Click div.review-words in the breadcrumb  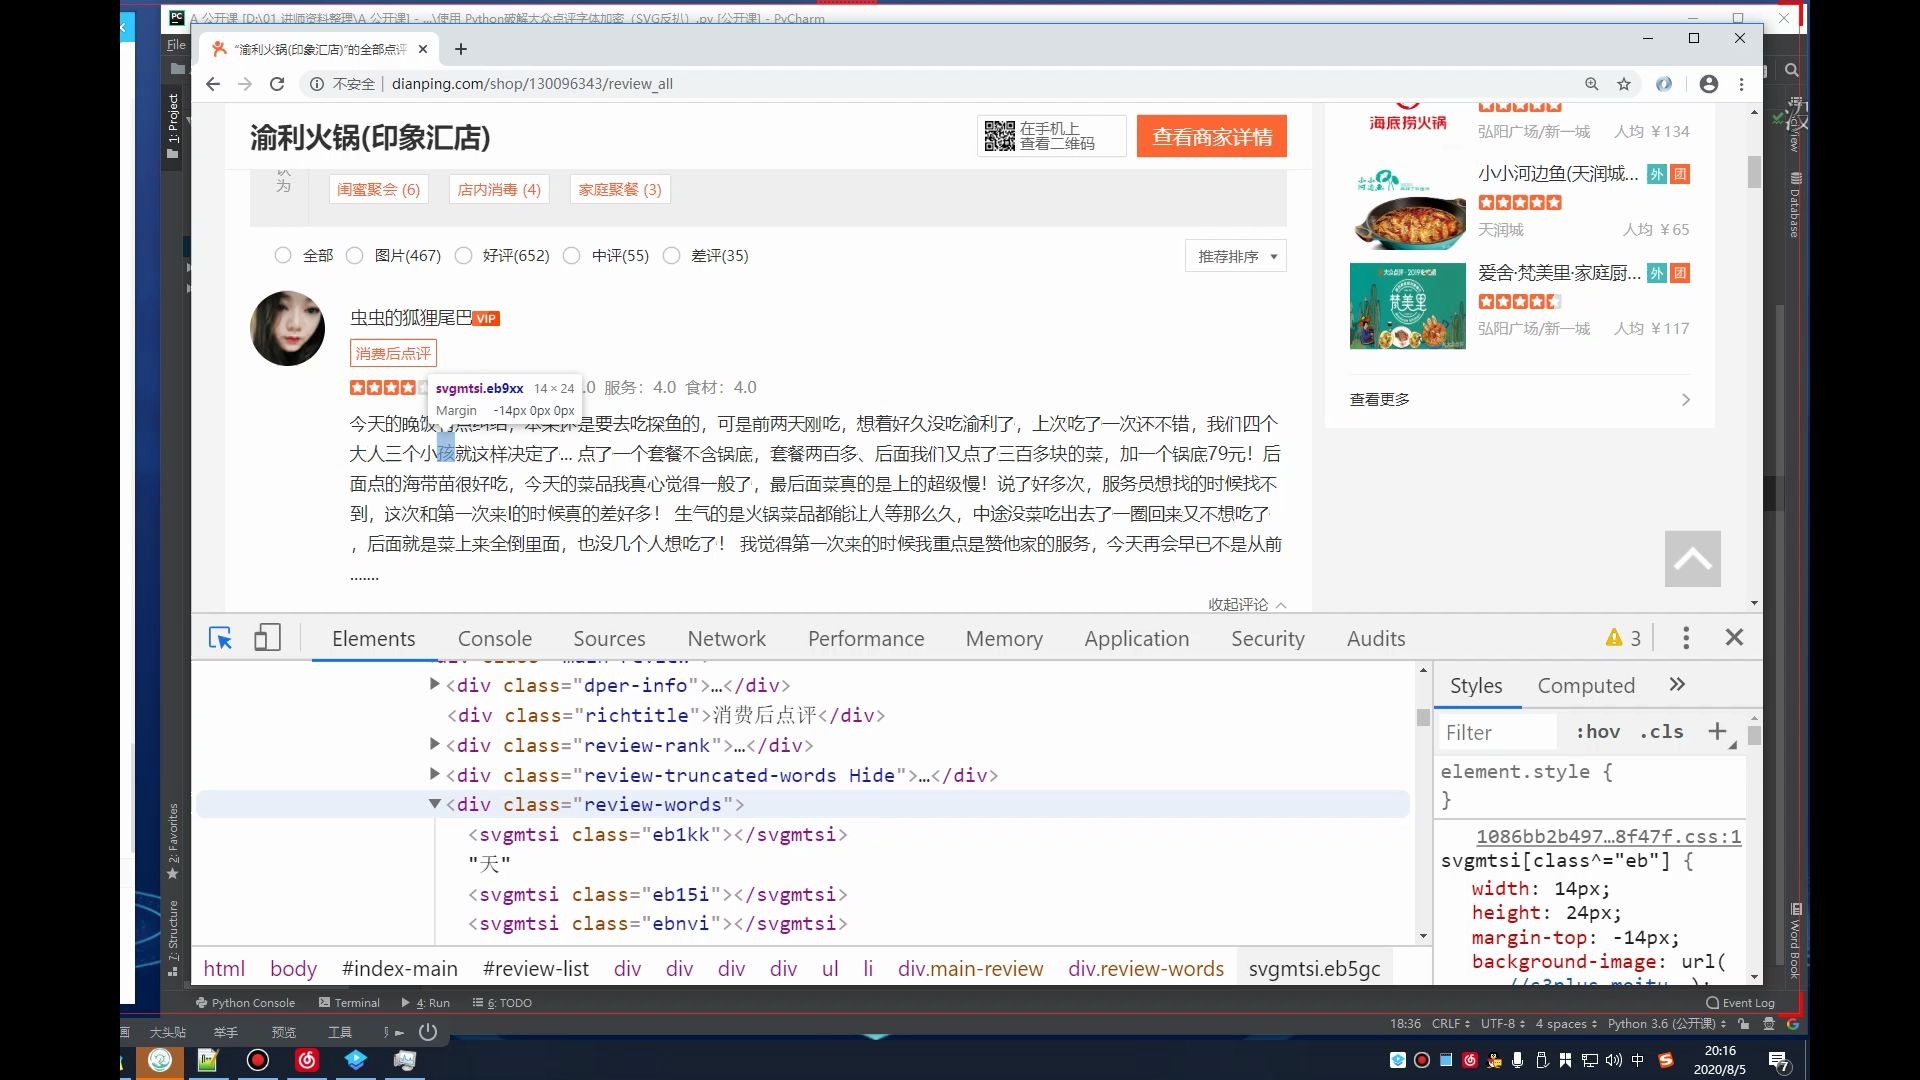tap(1146, 969)
